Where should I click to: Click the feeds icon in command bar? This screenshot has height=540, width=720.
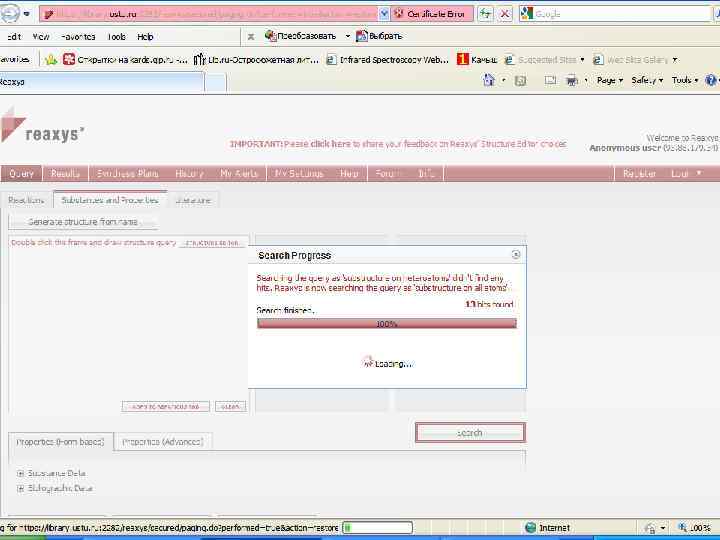pos(520,81)
